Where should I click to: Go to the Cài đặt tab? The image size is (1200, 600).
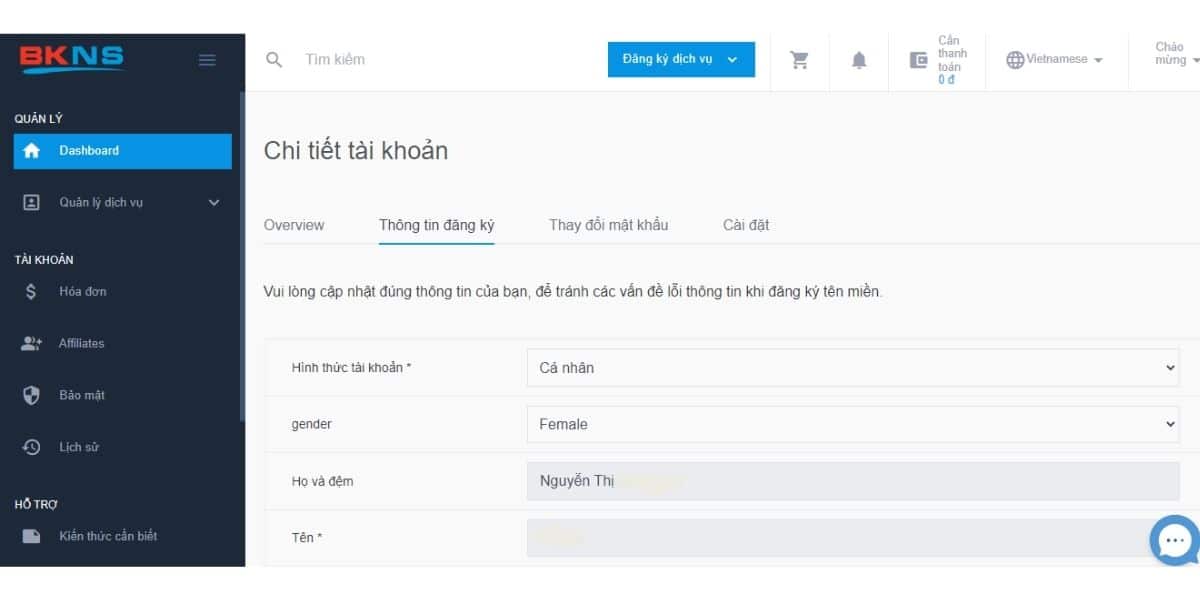tap(746, 225)
